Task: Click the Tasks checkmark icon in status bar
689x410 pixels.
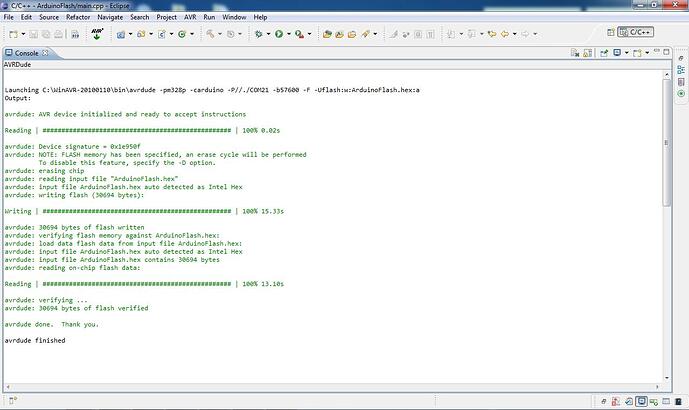Action: point(629,401)
